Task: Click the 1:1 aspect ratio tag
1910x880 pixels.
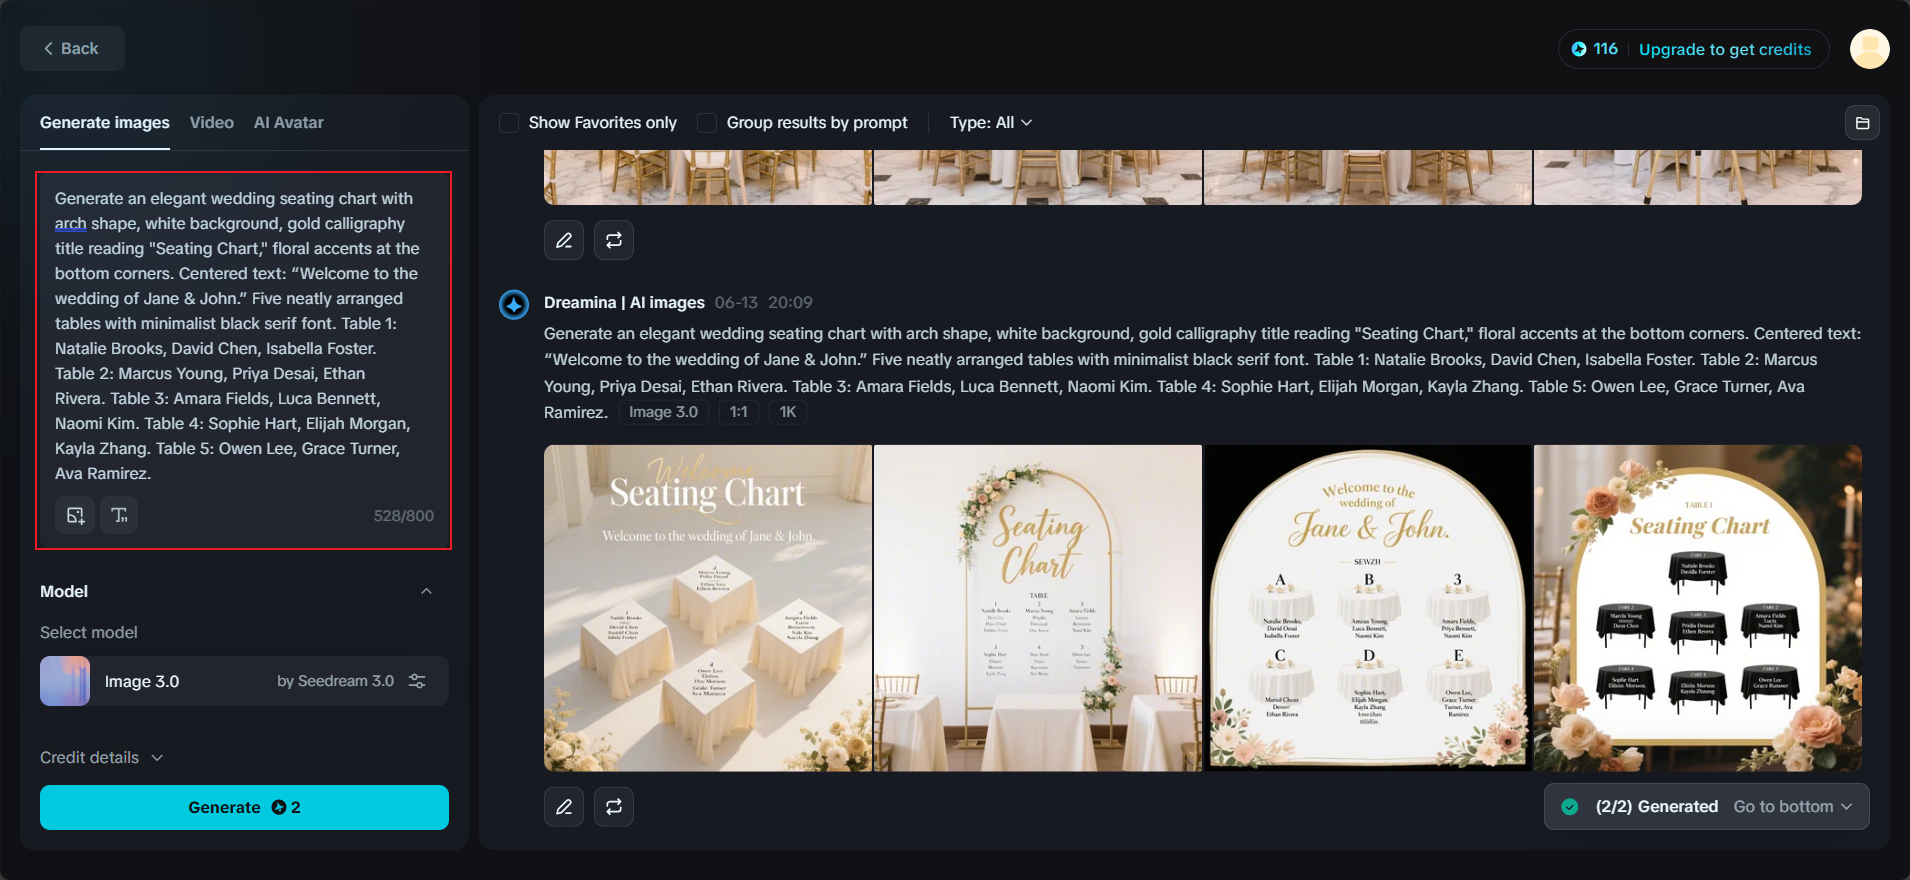Action: point(739,412)
